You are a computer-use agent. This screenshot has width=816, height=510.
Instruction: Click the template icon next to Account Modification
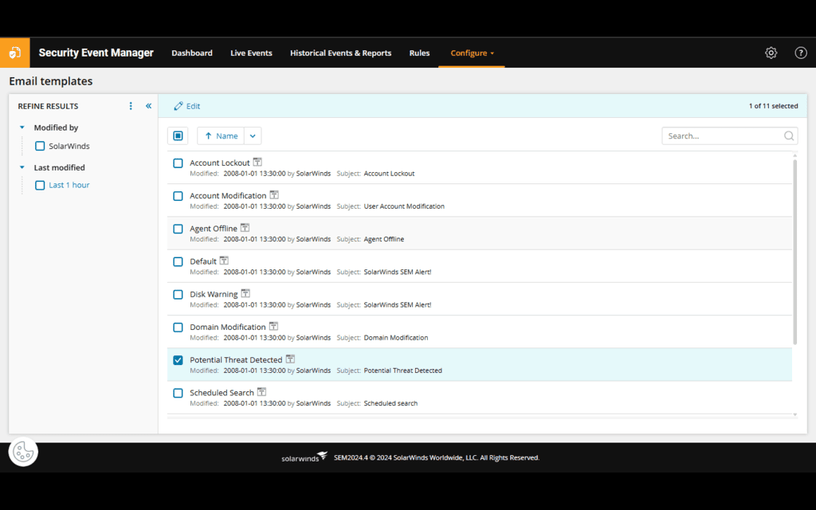click(x=274, y=195)
